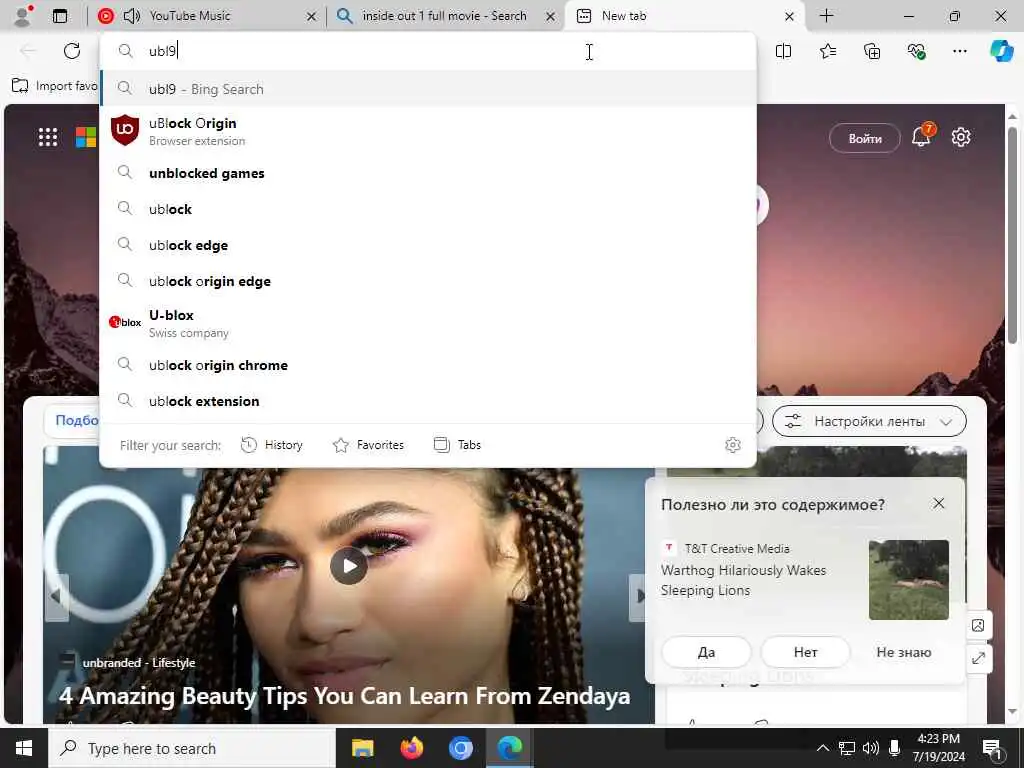
Task: Open notifications bell icon
Action: point(921,136)
